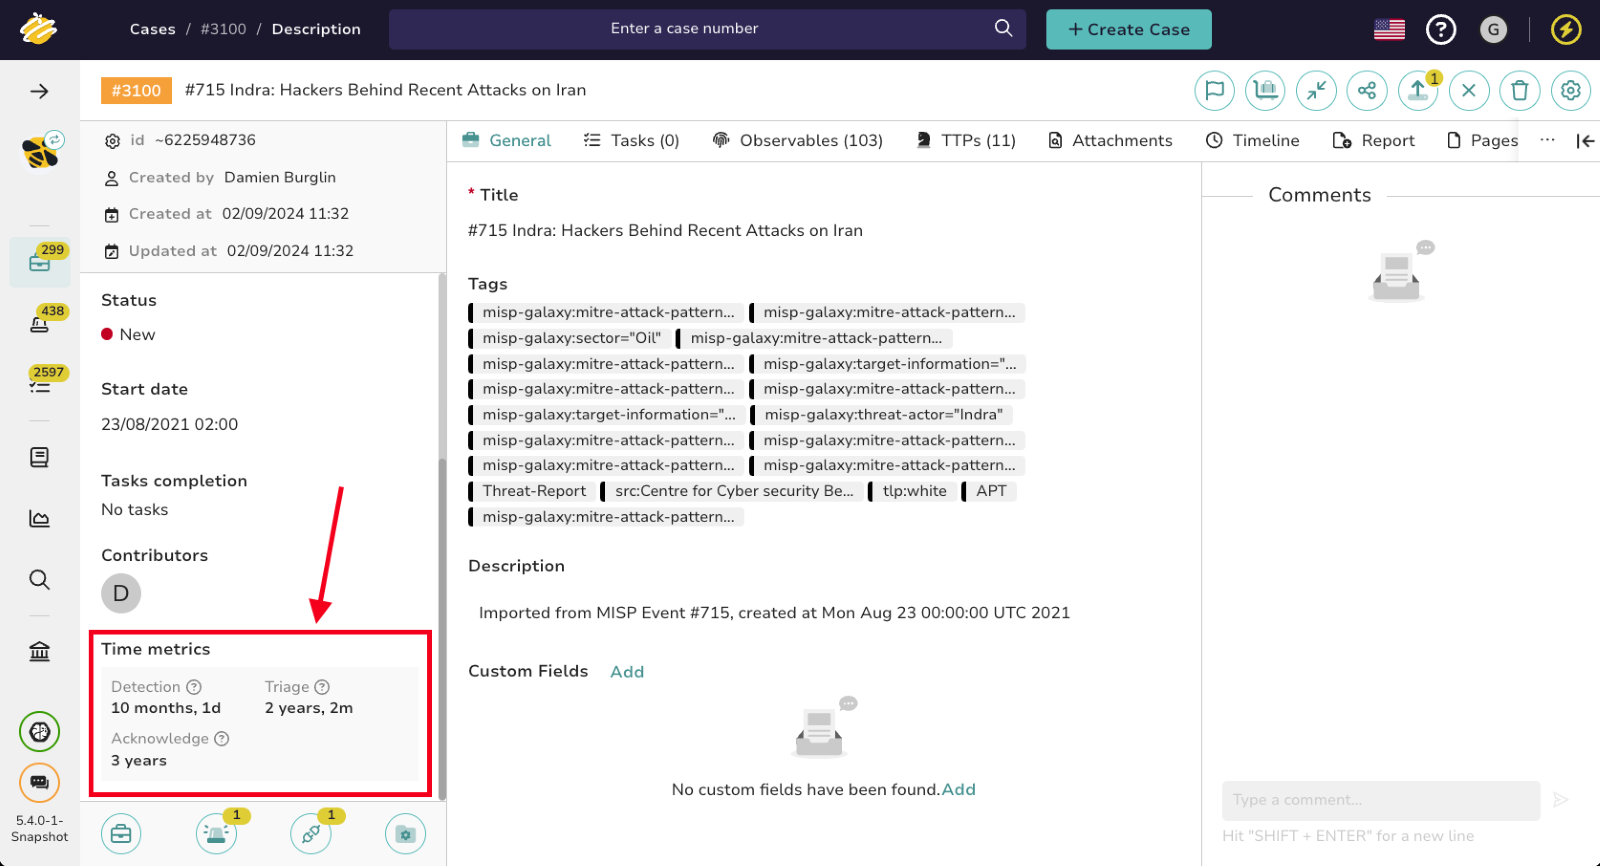Collapse the comments panel
Image resolution: width=1600 pixels, height=866 pixels.
[x=1585, y=141]
